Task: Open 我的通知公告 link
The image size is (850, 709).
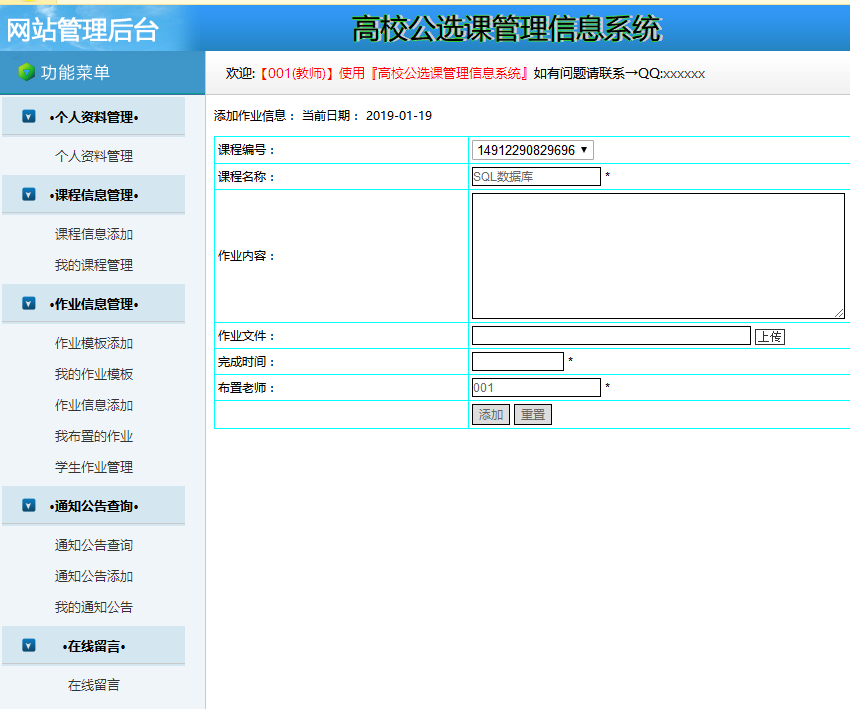Action: (x=94, y=607)
